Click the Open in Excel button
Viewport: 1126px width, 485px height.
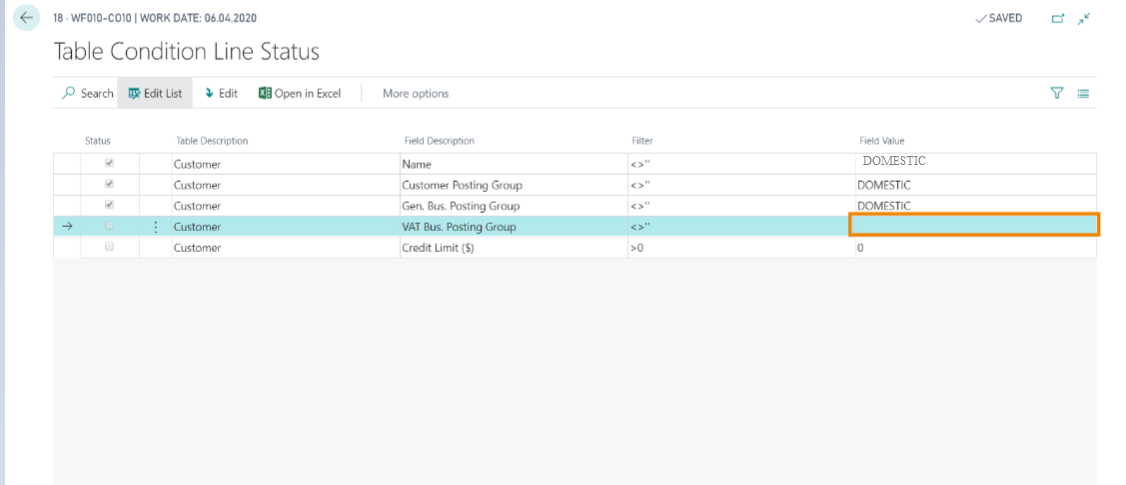(300, 93)
